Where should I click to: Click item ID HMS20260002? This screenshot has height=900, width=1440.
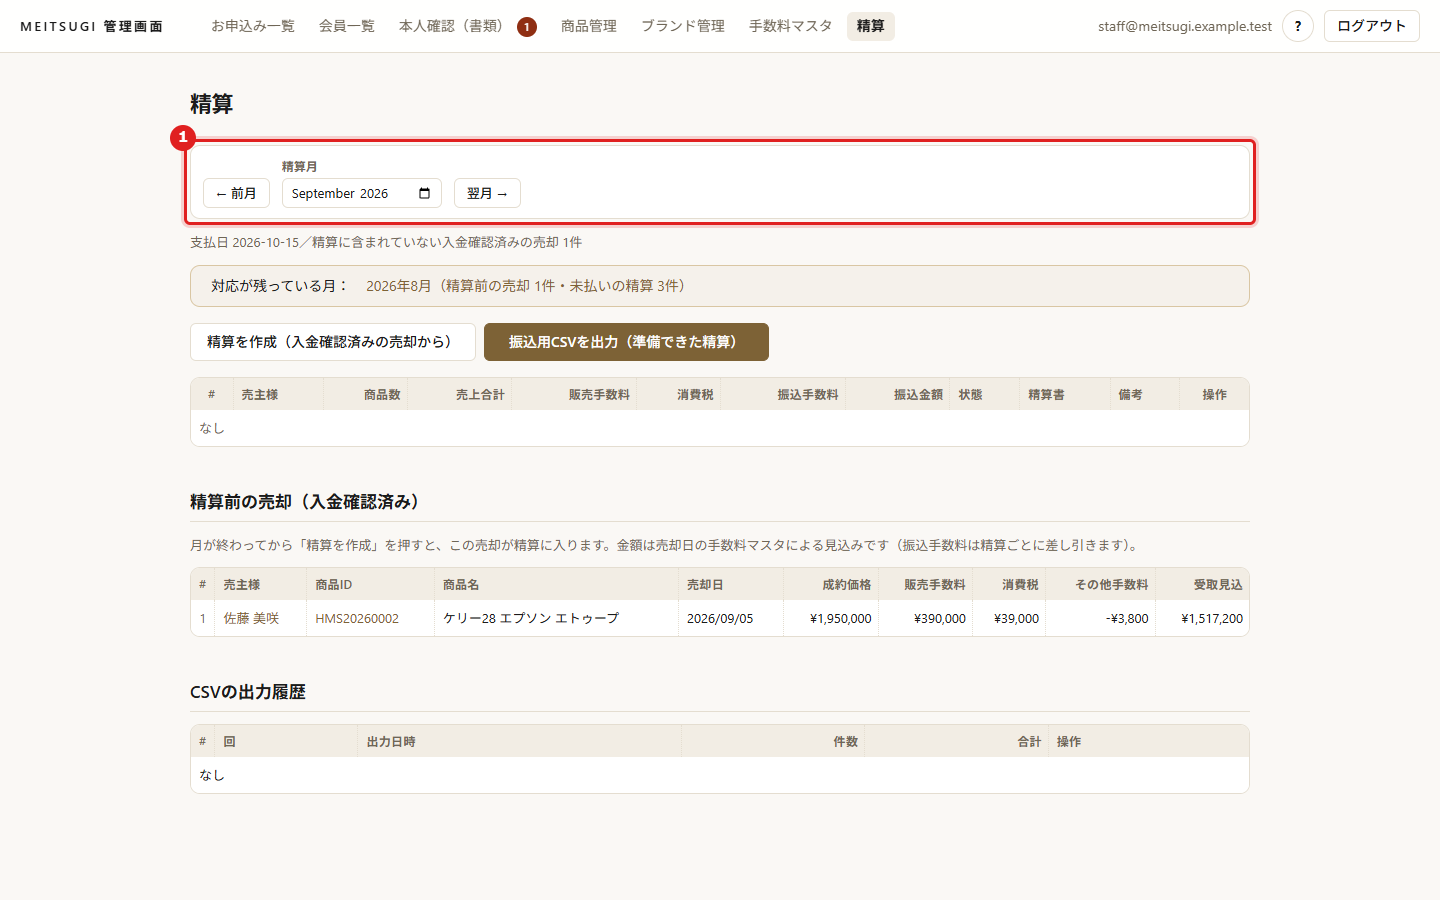(x=357, y=618)
